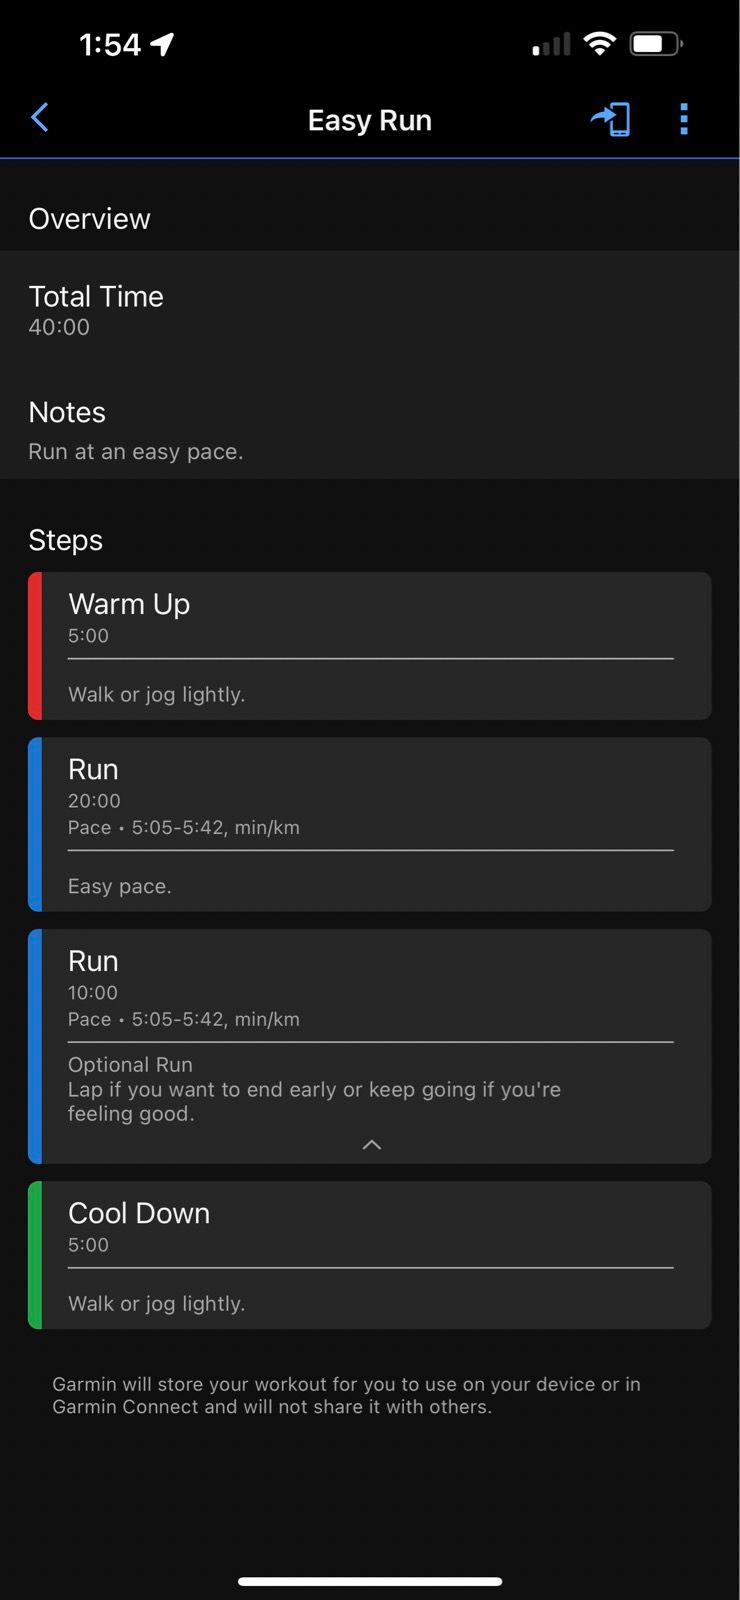
Task: Tap the green bar beside Cool Down
Action: pyautogui.click(x=33, y=1255)
